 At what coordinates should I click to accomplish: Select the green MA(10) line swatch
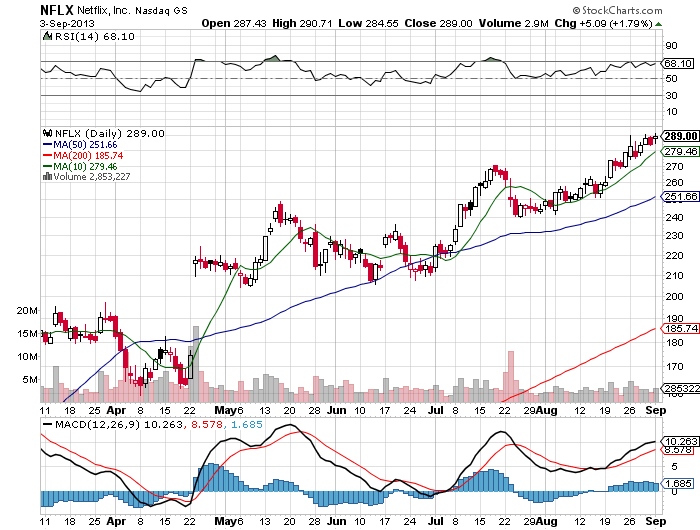(47, 167)
